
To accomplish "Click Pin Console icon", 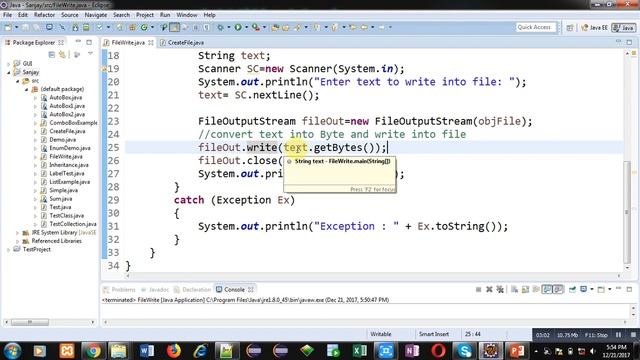I will coord(573,289).
